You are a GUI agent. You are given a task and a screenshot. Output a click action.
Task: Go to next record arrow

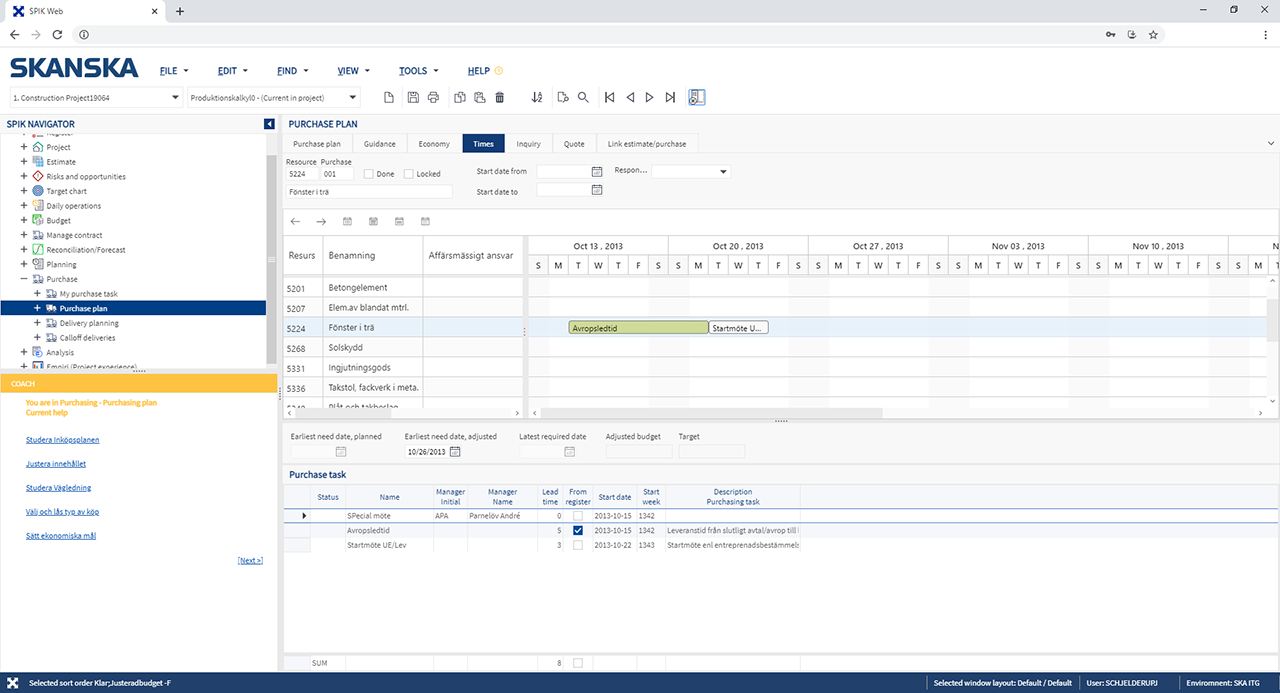tap(649, 97)
